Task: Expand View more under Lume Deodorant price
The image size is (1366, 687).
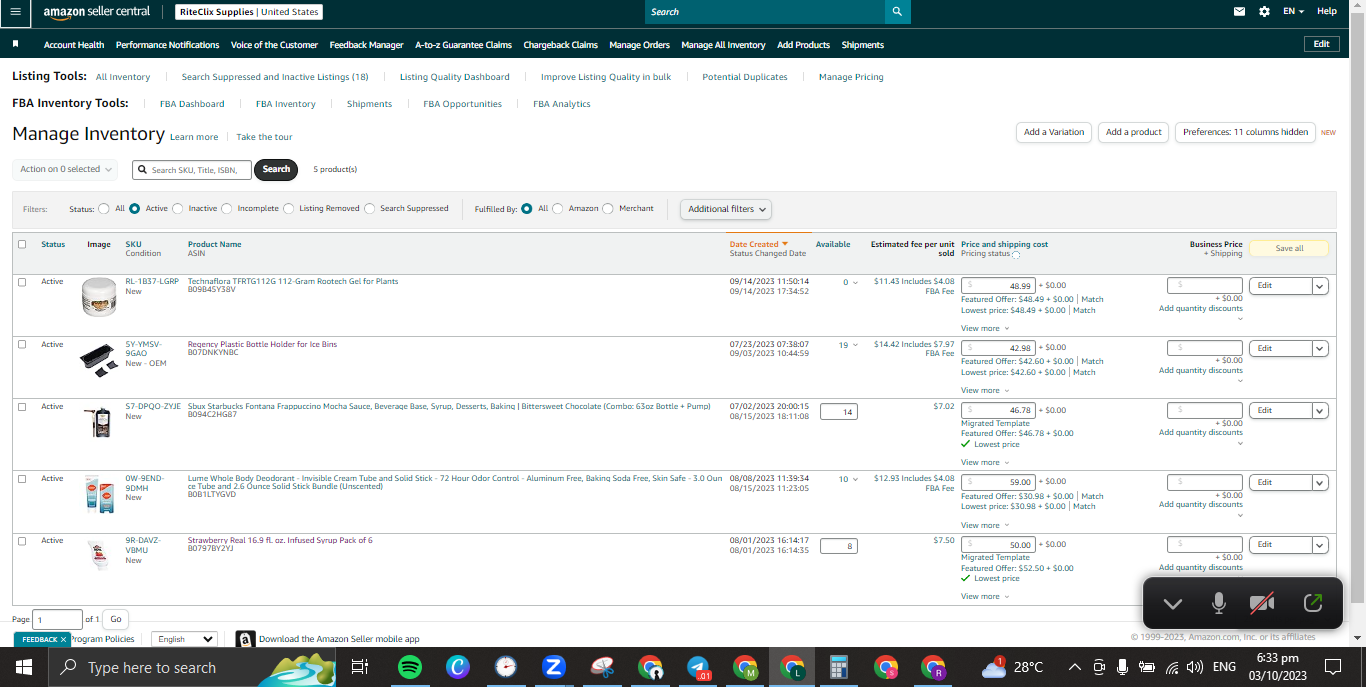Action: point(985,525)
